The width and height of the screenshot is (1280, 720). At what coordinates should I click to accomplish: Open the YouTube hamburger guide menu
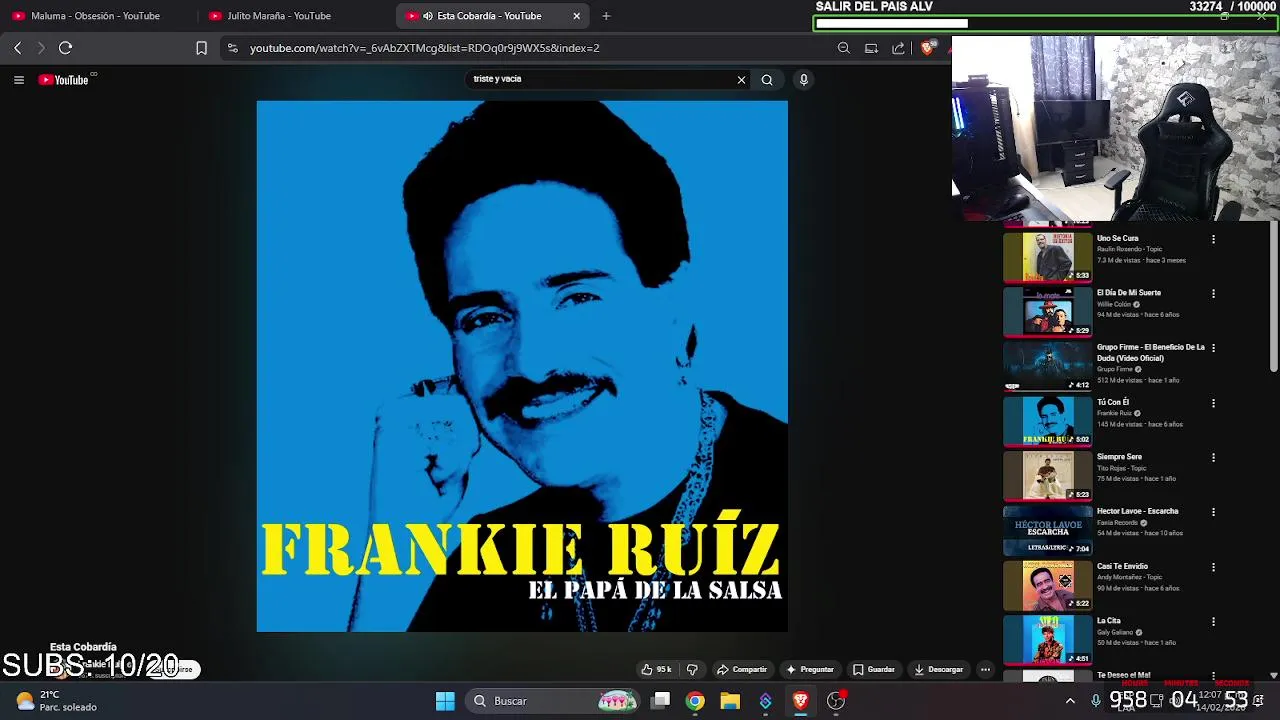[x=18, y=80]
